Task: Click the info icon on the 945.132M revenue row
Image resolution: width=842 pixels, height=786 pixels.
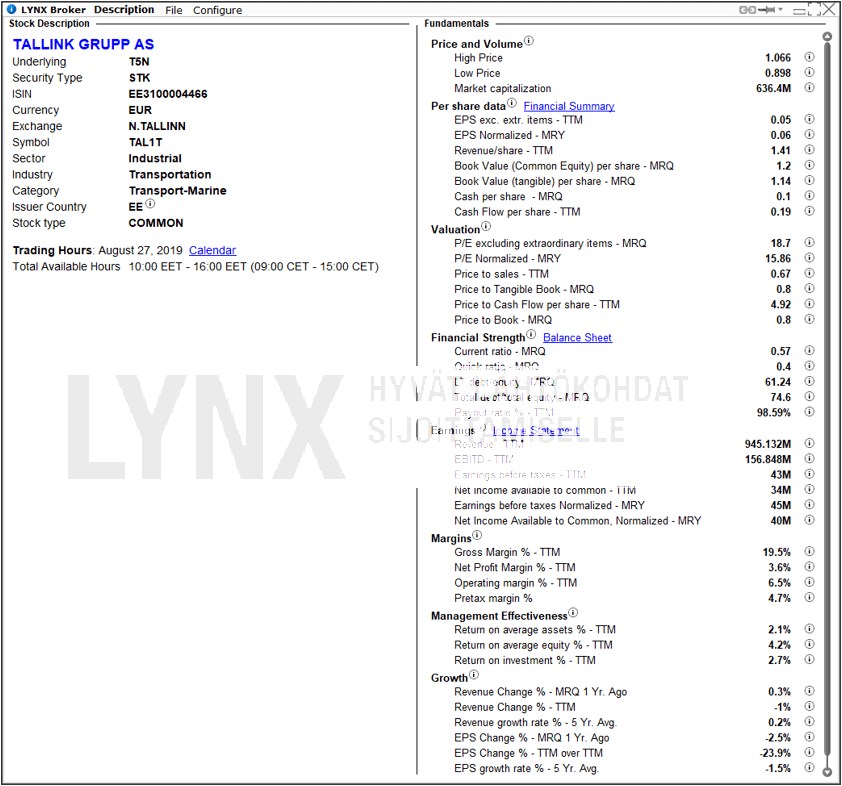Action: [x=809, y=443]
